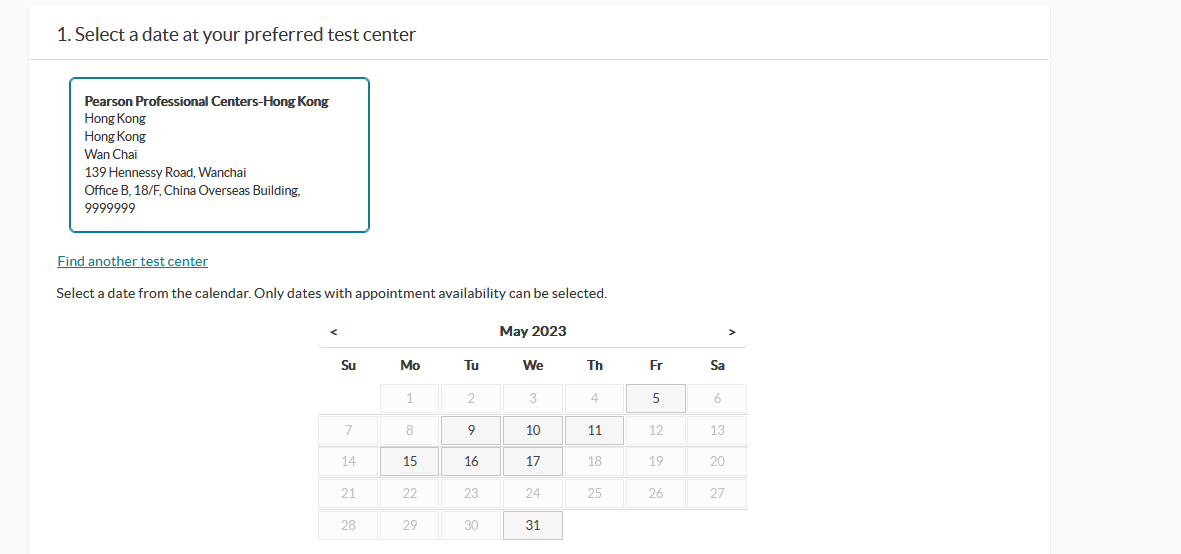The image size is (1181, 554).
Task: Select May 31 as test date
Action: pyautogui.click(x=533, y=525)
